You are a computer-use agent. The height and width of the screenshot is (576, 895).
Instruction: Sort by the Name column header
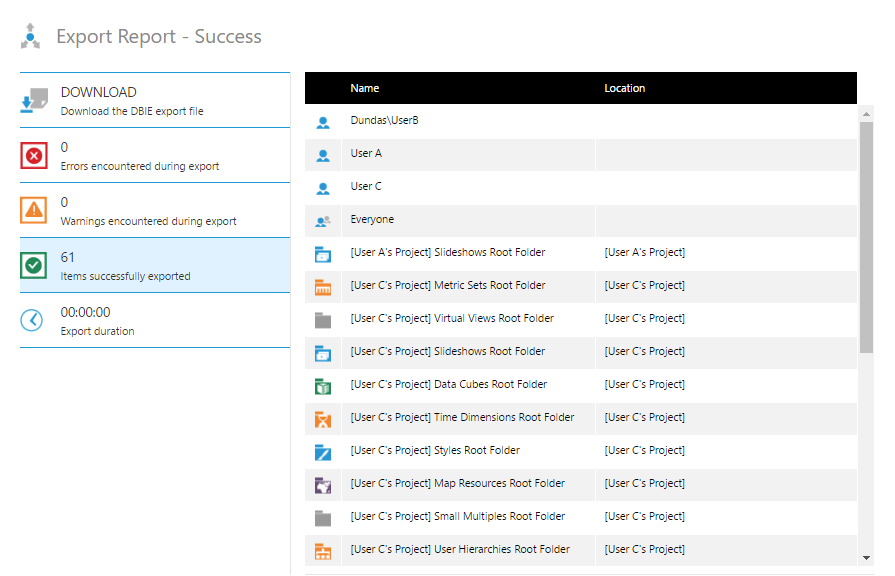365,88
